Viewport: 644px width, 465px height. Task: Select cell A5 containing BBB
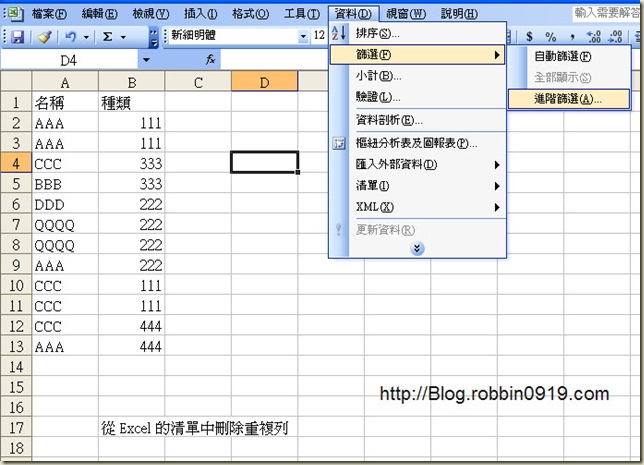(65, 184)
